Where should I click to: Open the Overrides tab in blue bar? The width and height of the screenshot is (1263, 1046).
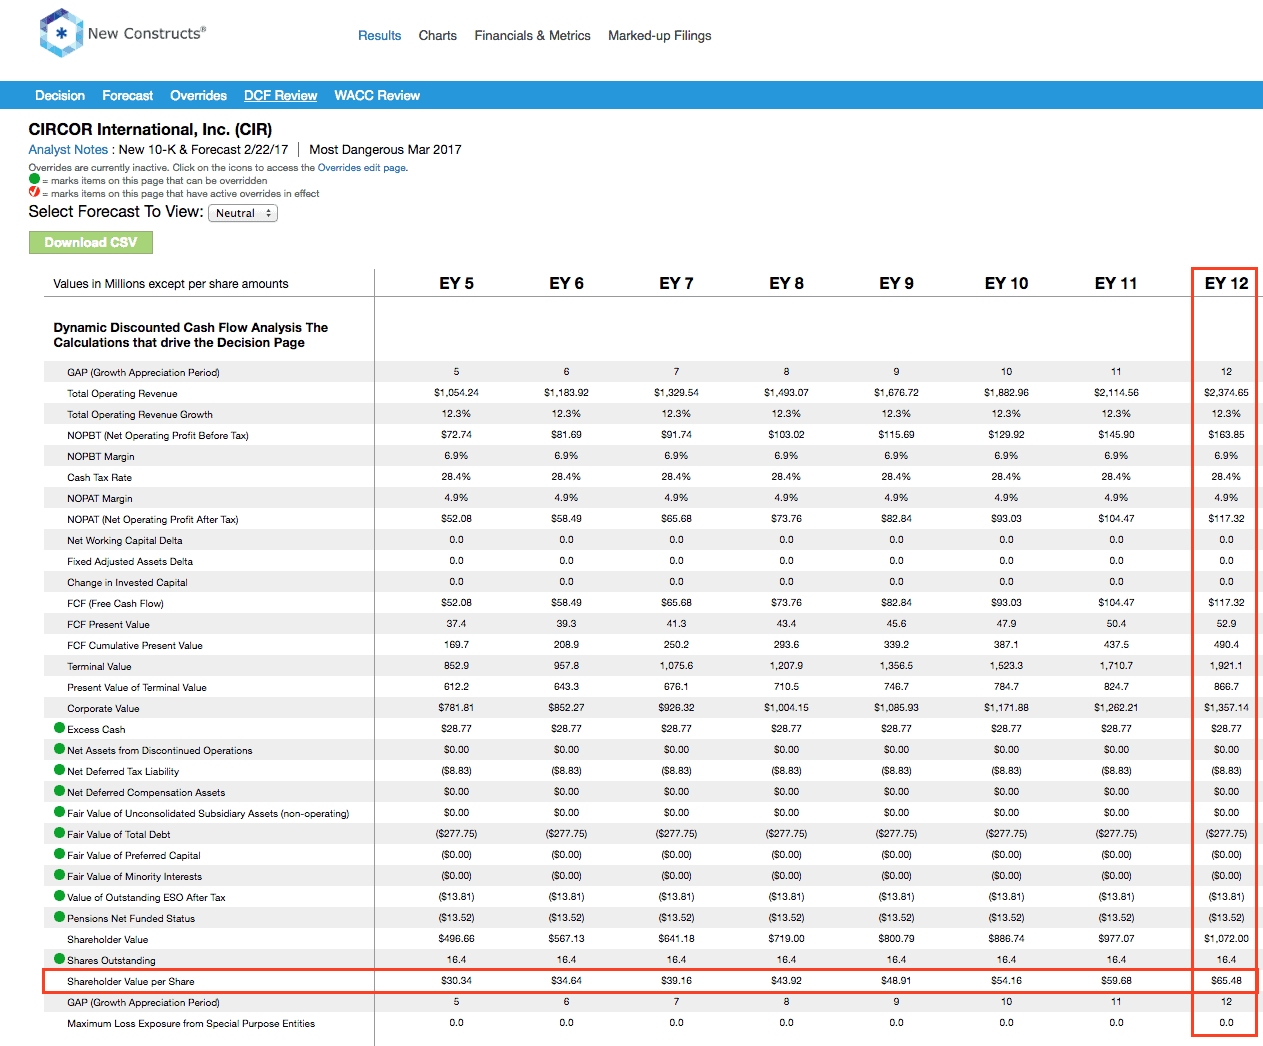(x=199, y=95)
